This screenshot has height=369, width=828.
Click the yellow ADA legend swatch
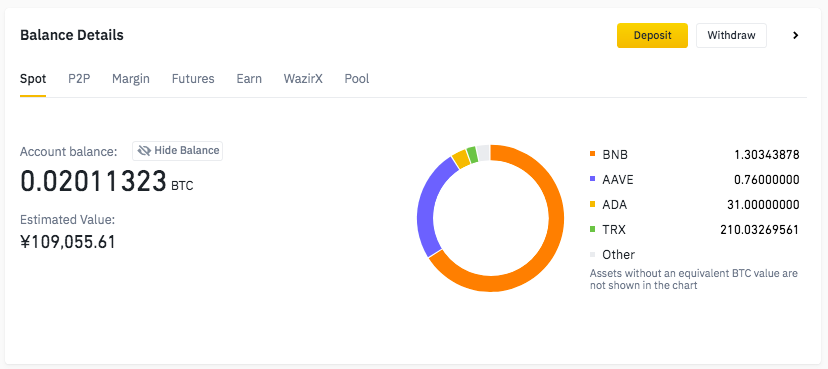(x=592, y=204)
